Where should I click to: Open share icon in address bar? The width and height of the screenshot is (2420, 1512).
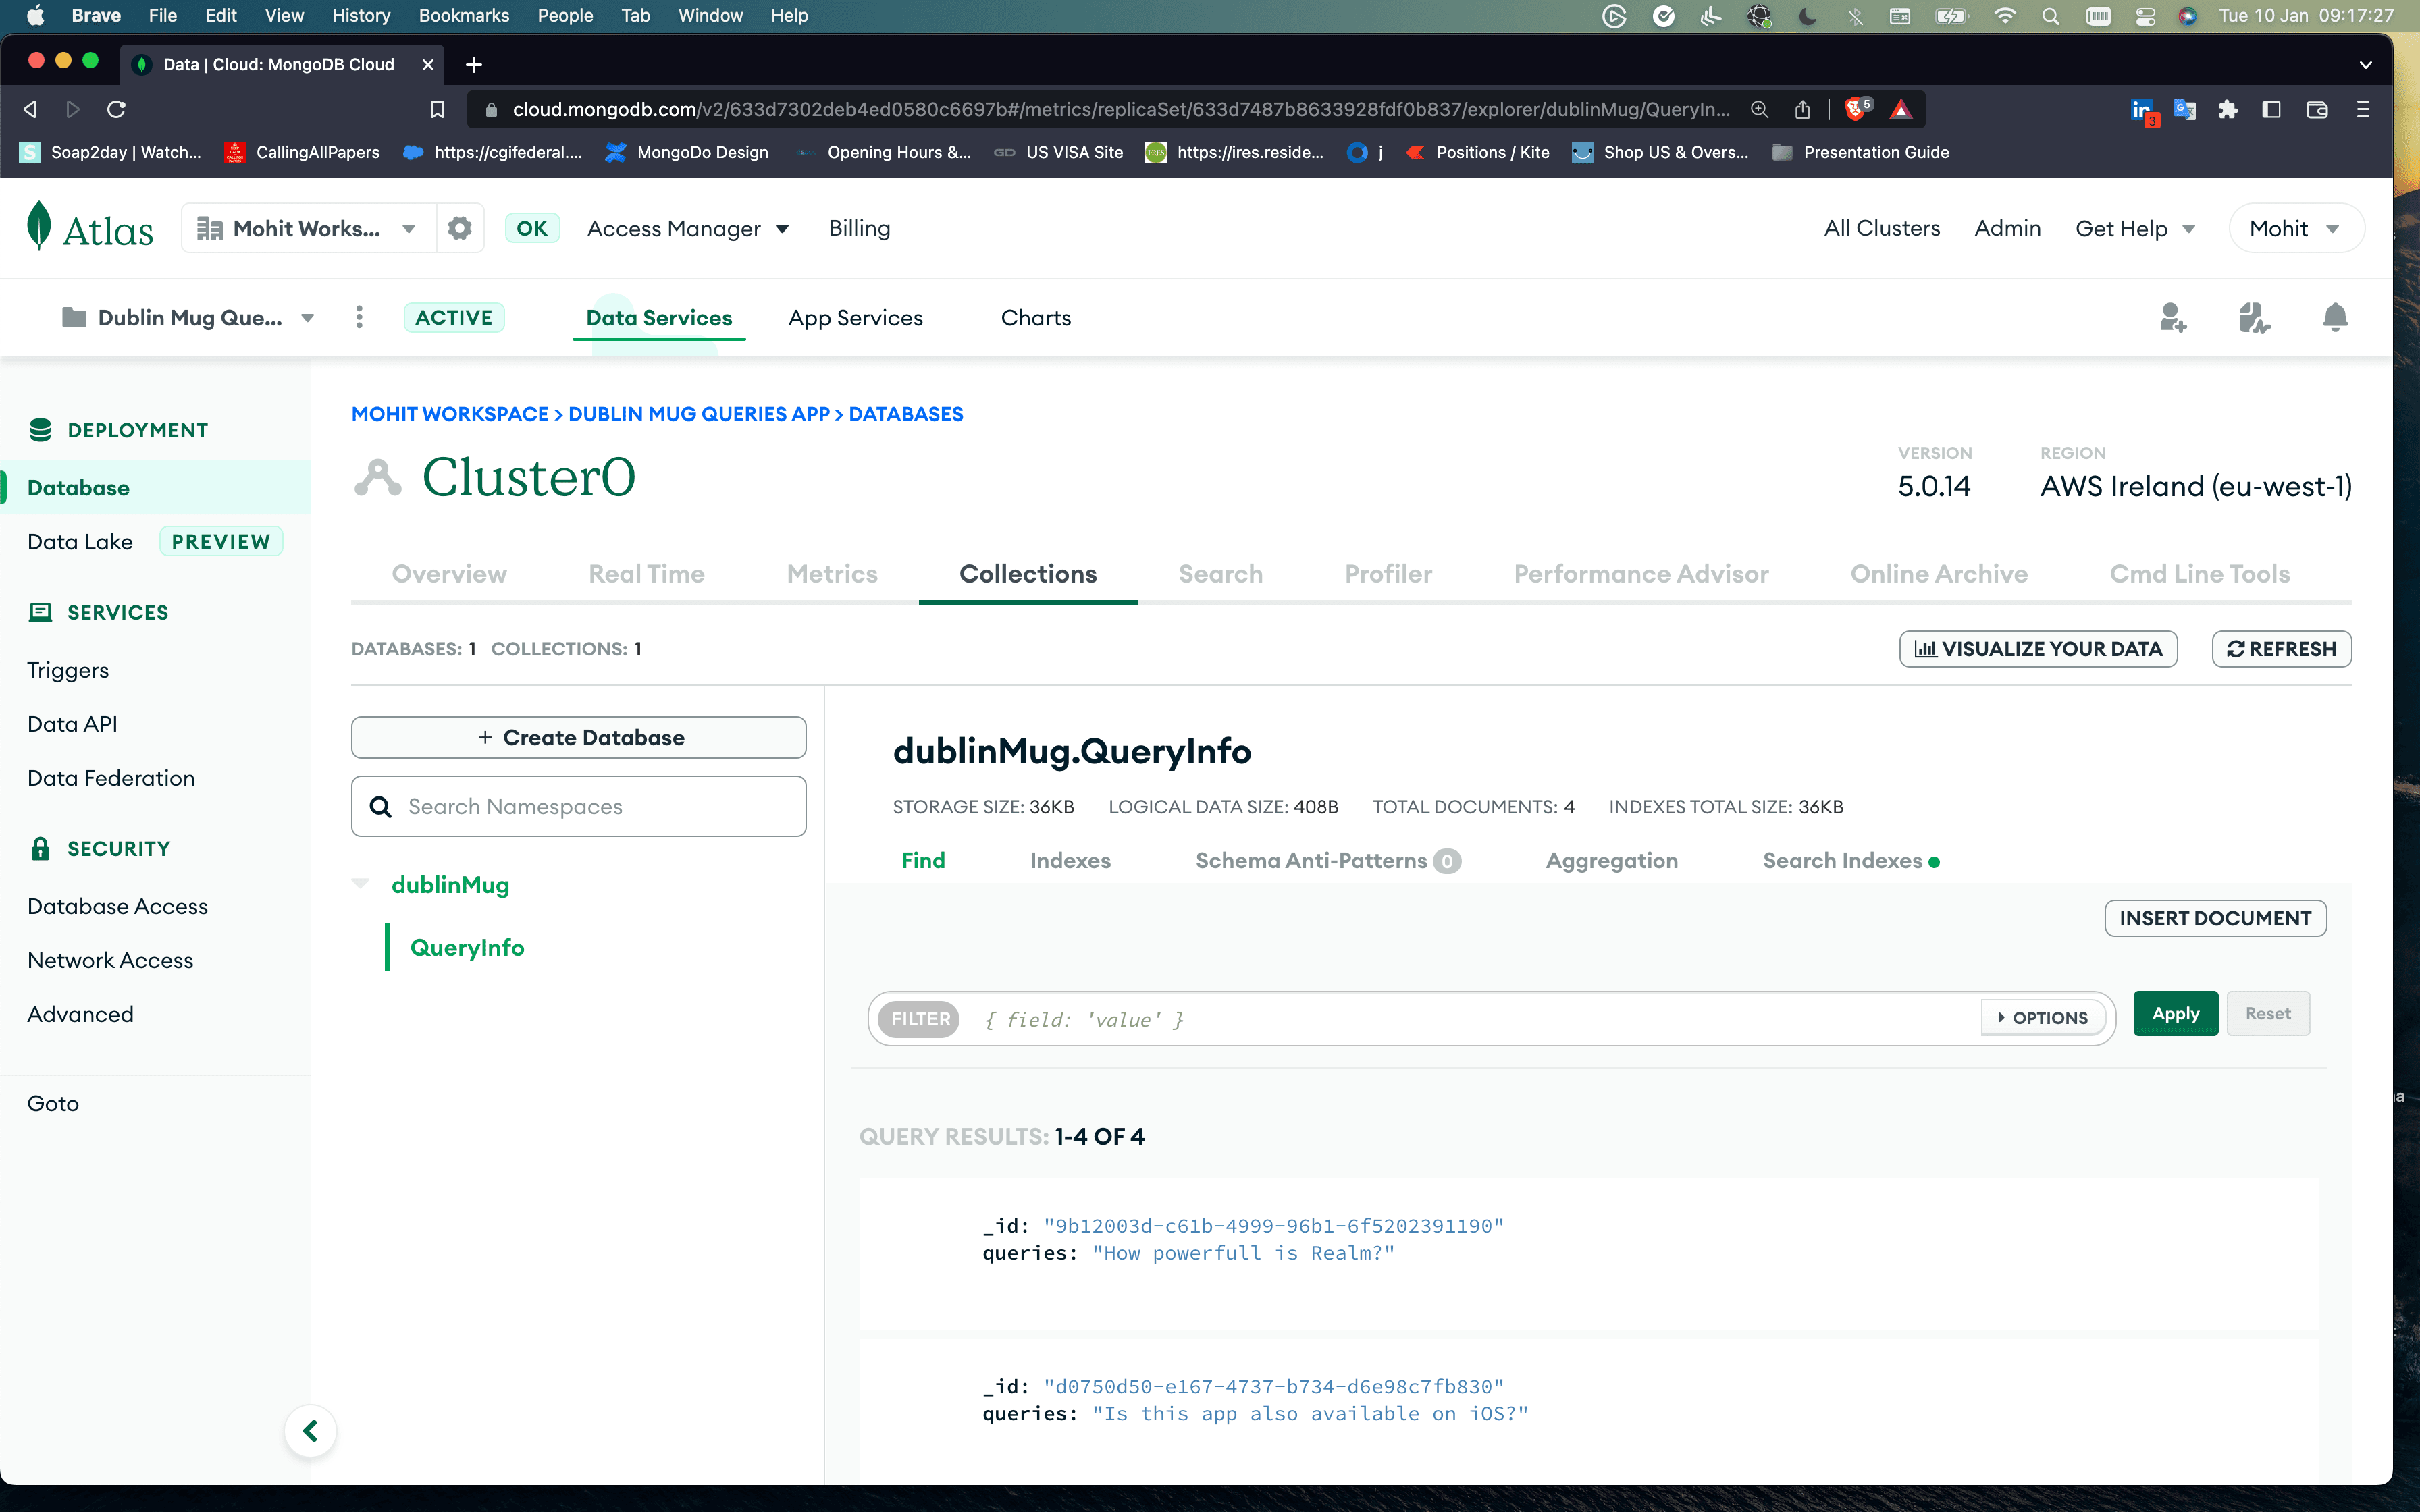coord(1802,109)
